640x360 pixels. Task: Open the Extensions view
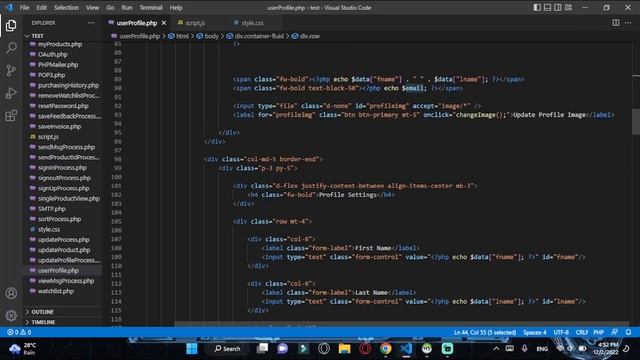11,116
